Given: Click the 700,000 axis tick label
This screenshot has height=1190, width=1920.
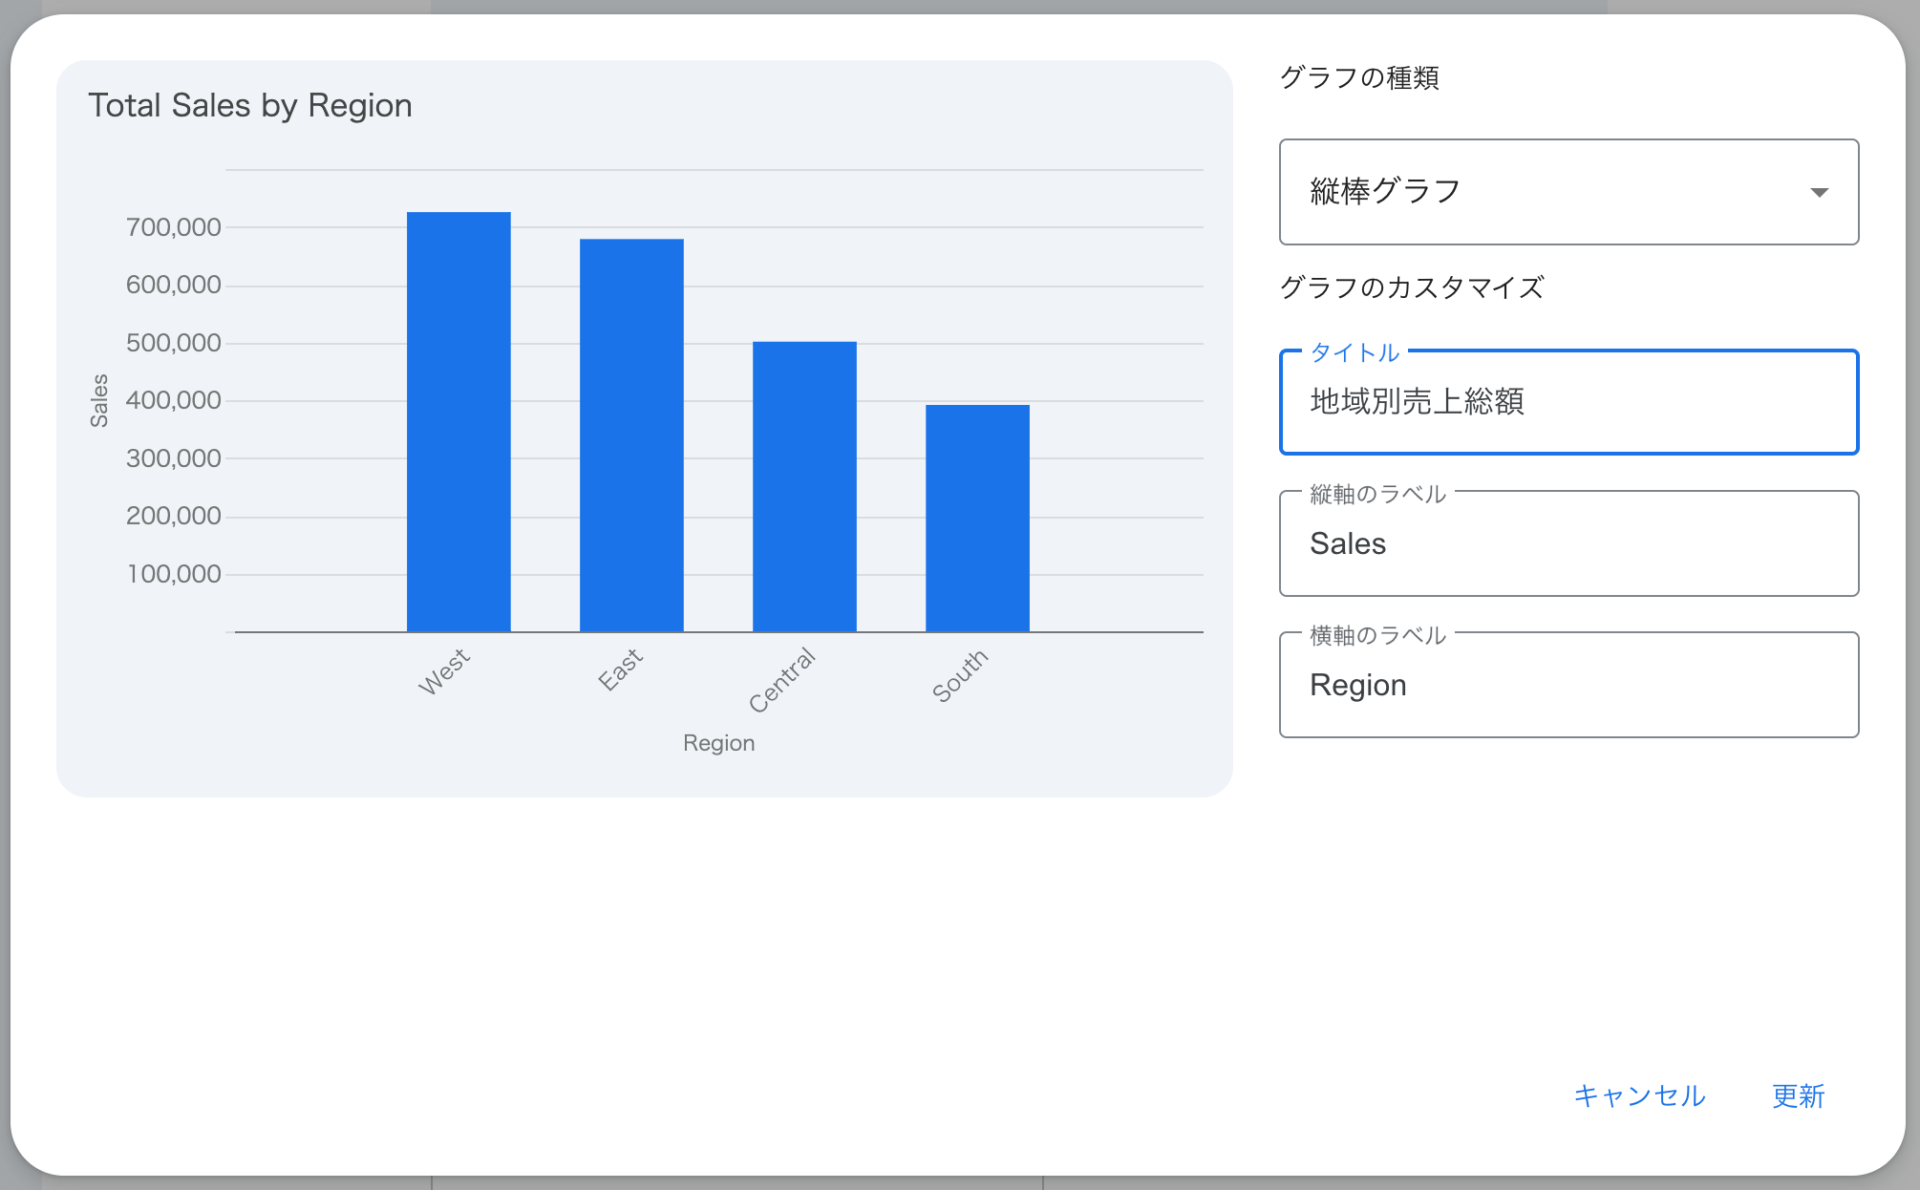Looking at the screenshot, I should pyautogui.click(x=173, y=227).
